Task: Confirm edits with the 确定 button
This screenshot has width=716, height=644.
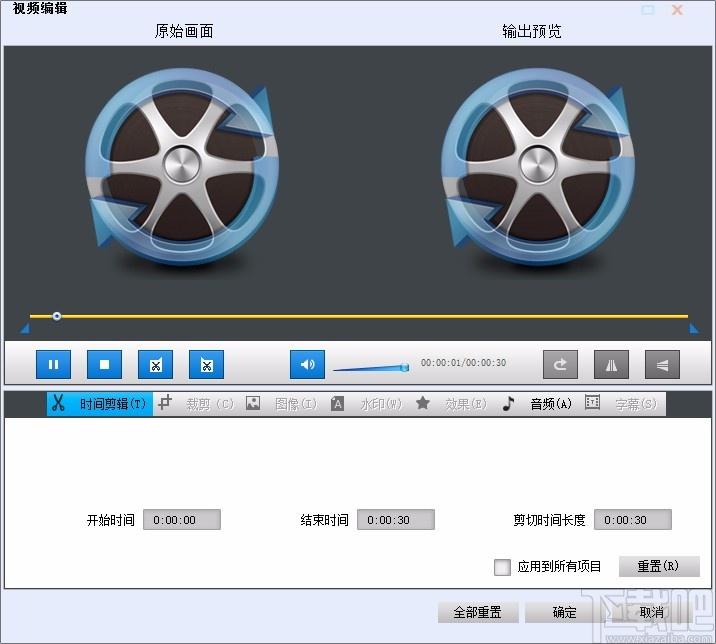Action: point(565,612)
